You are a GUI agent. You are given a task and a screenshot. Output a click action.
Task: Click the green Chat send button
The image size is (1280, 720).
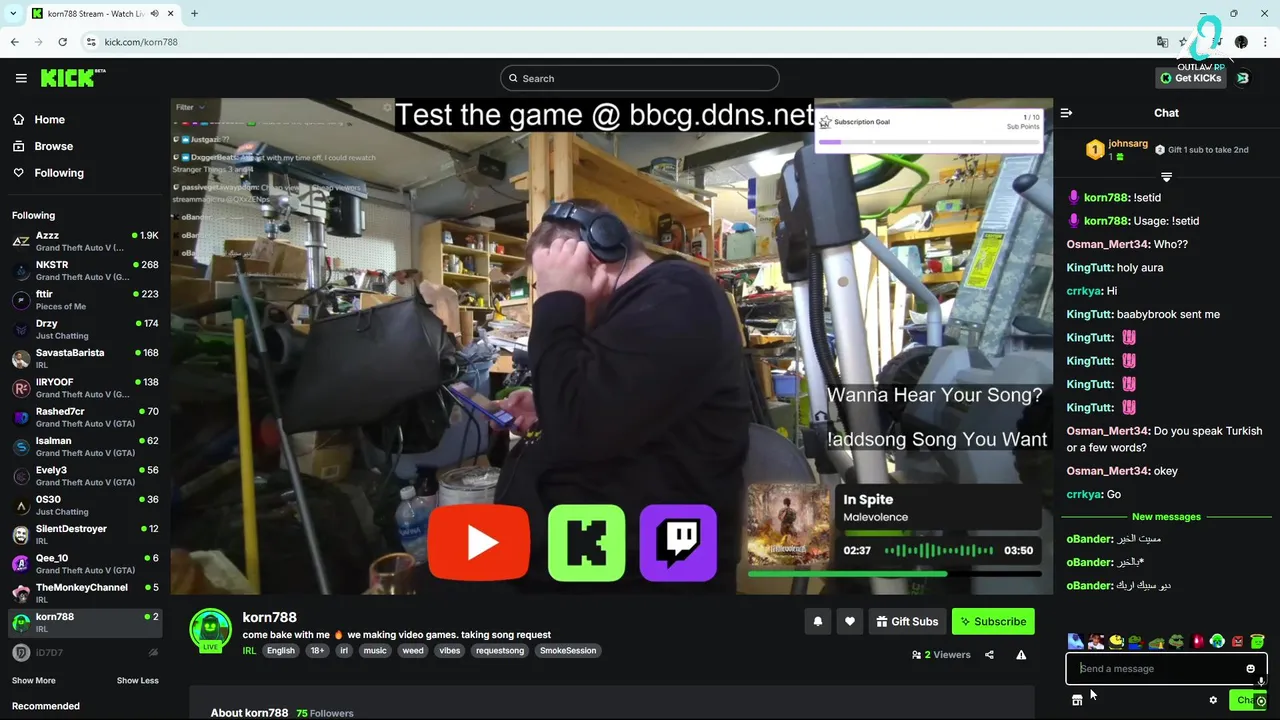(x=1247, y=700)
